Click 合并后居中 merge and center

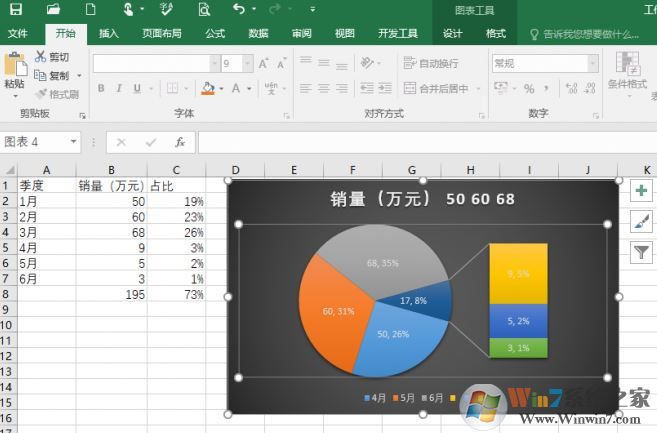436,88
